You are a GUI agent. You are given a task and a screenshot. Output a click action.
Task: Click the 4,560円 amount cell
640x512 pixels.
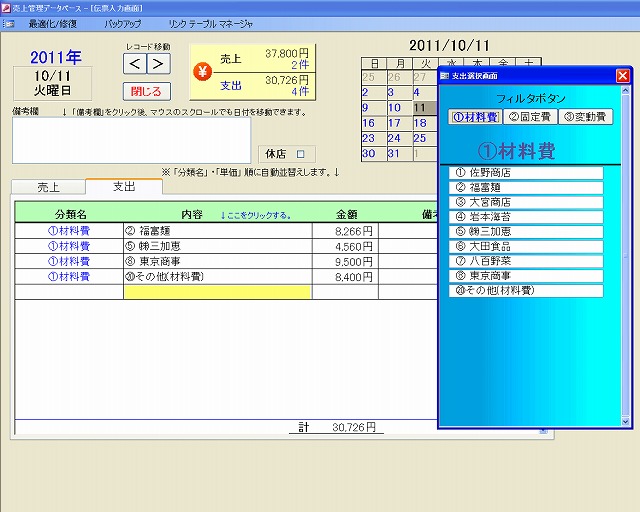pos(345,247)
